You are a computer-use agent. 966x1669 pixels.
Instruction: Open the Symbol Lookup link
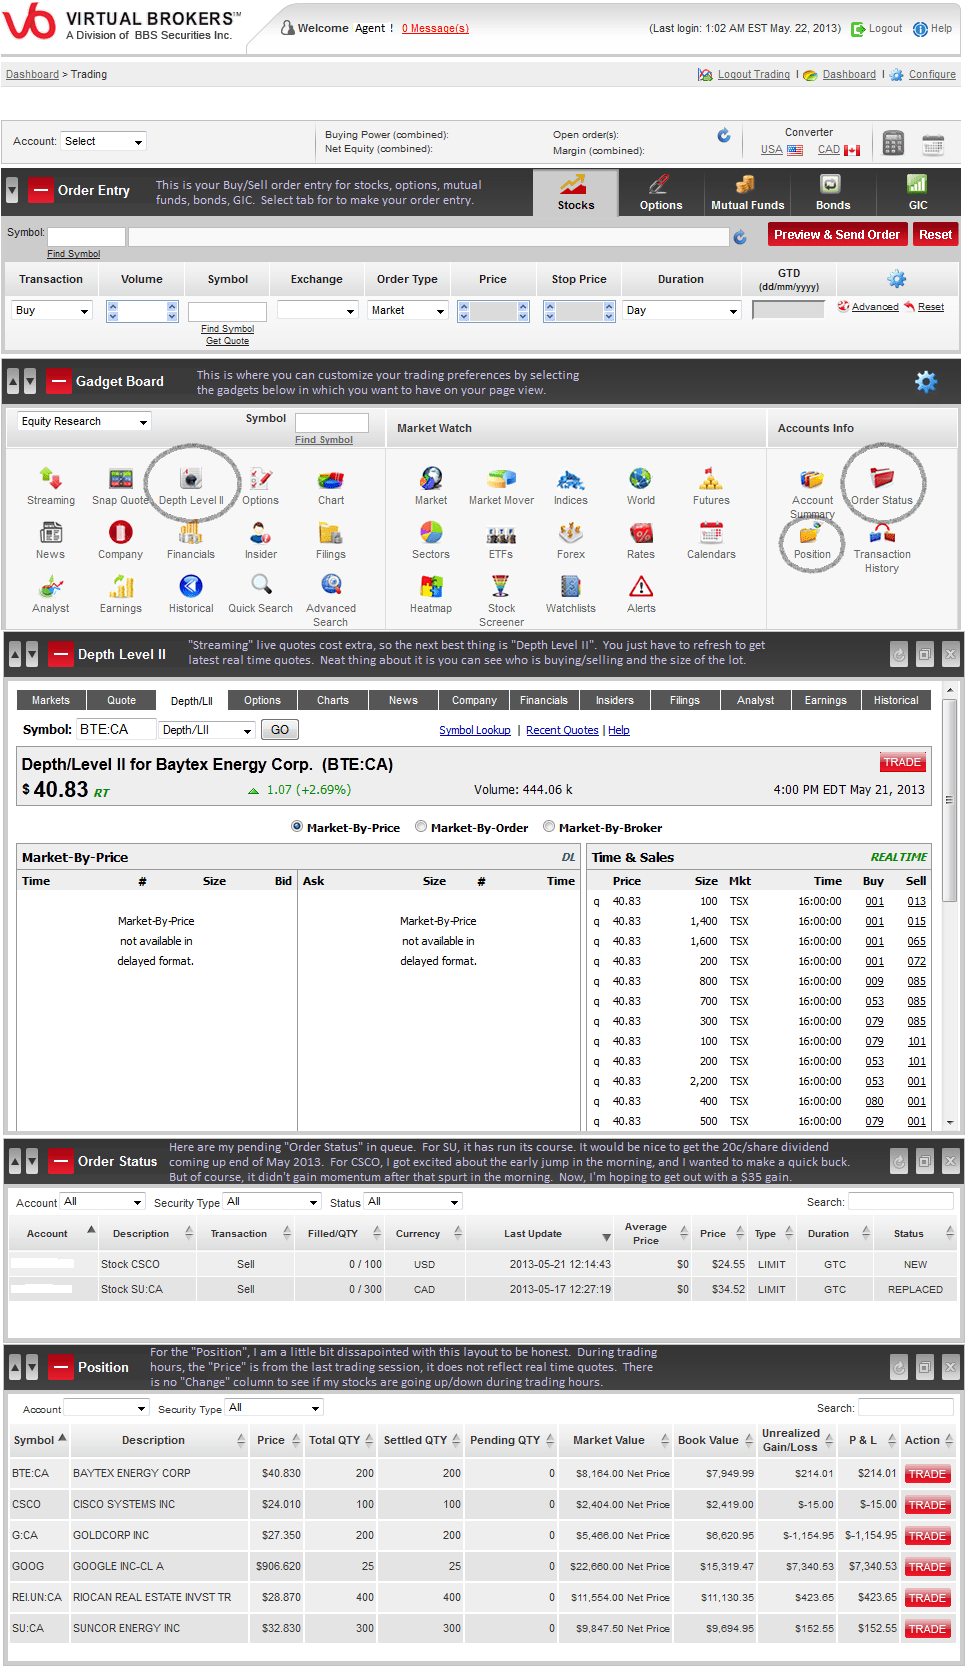pos(475,730)
